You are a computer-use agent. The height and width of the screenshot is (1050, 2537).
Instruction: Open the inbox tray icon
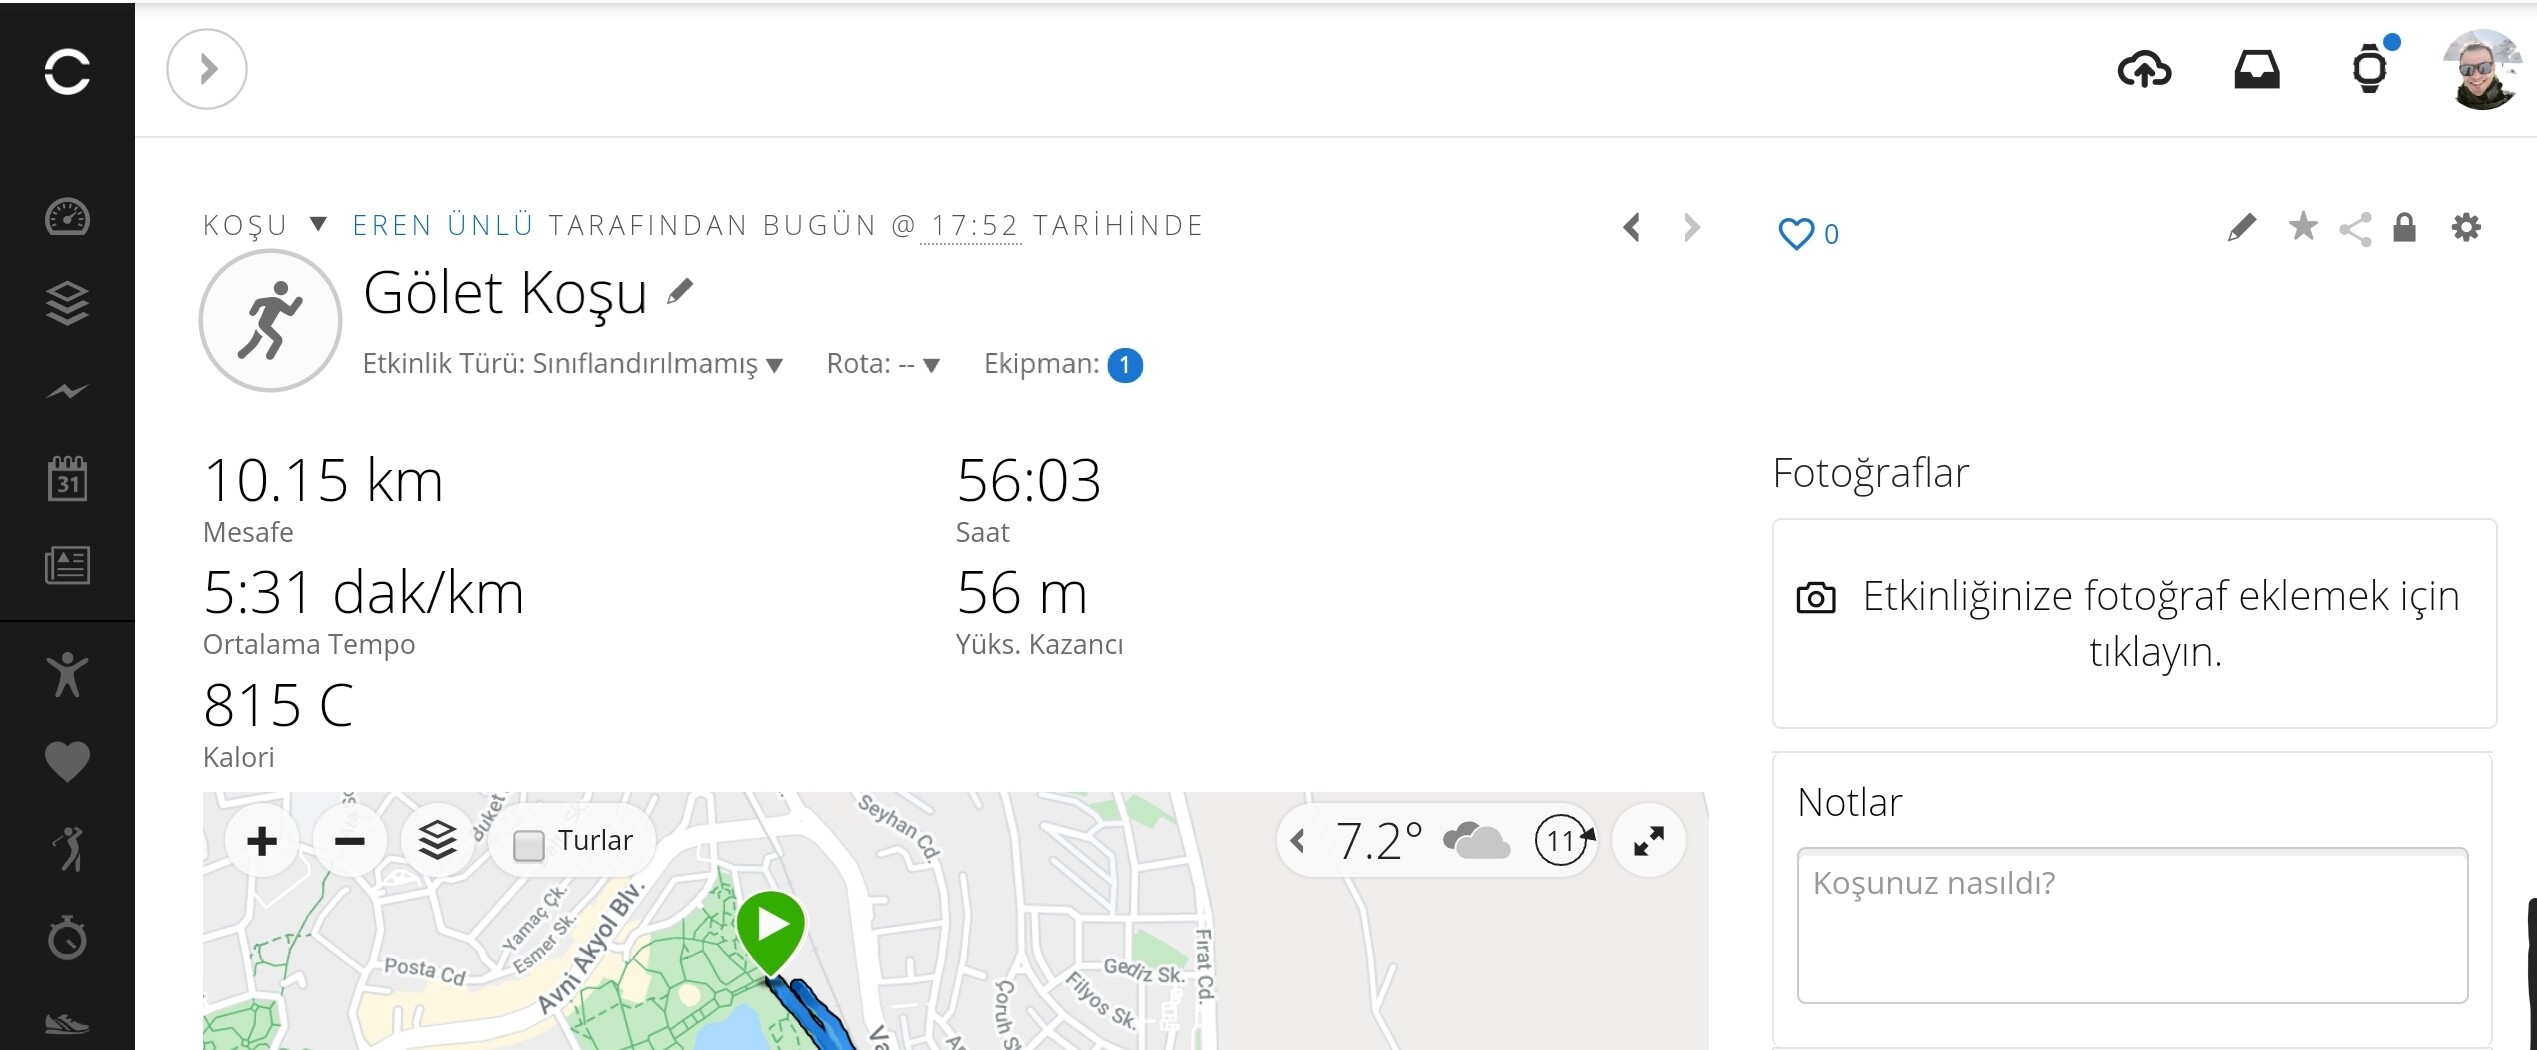[2257, 70]
